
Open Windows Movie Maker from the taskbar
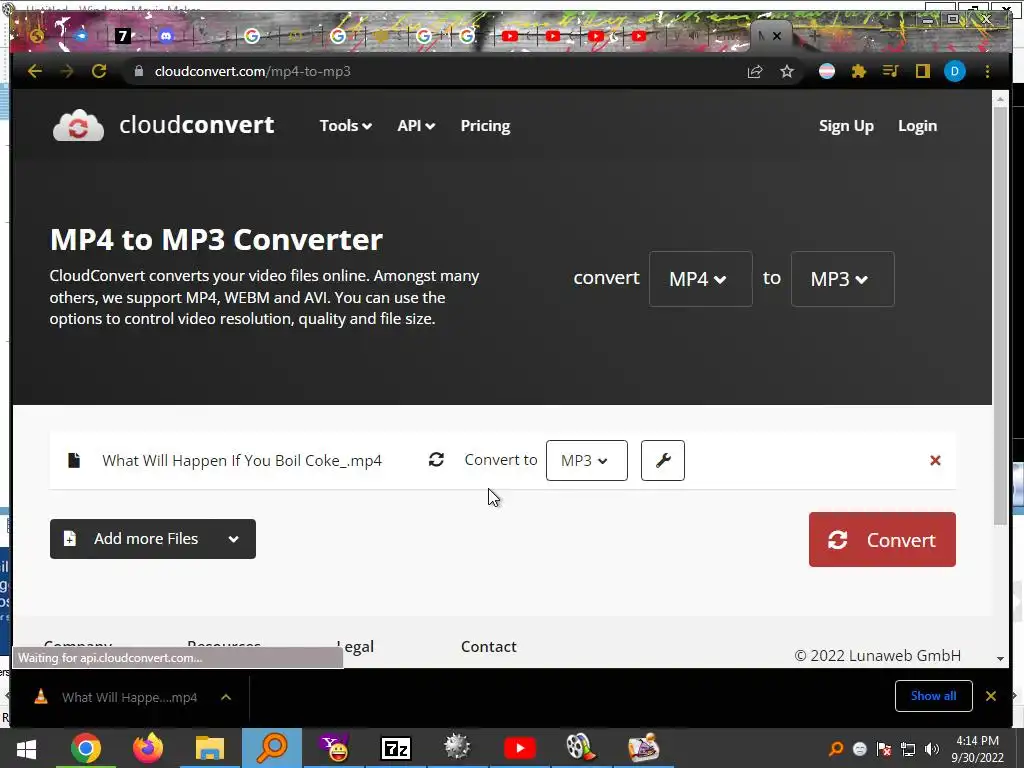pyautogui.click(x=581, y=748)
